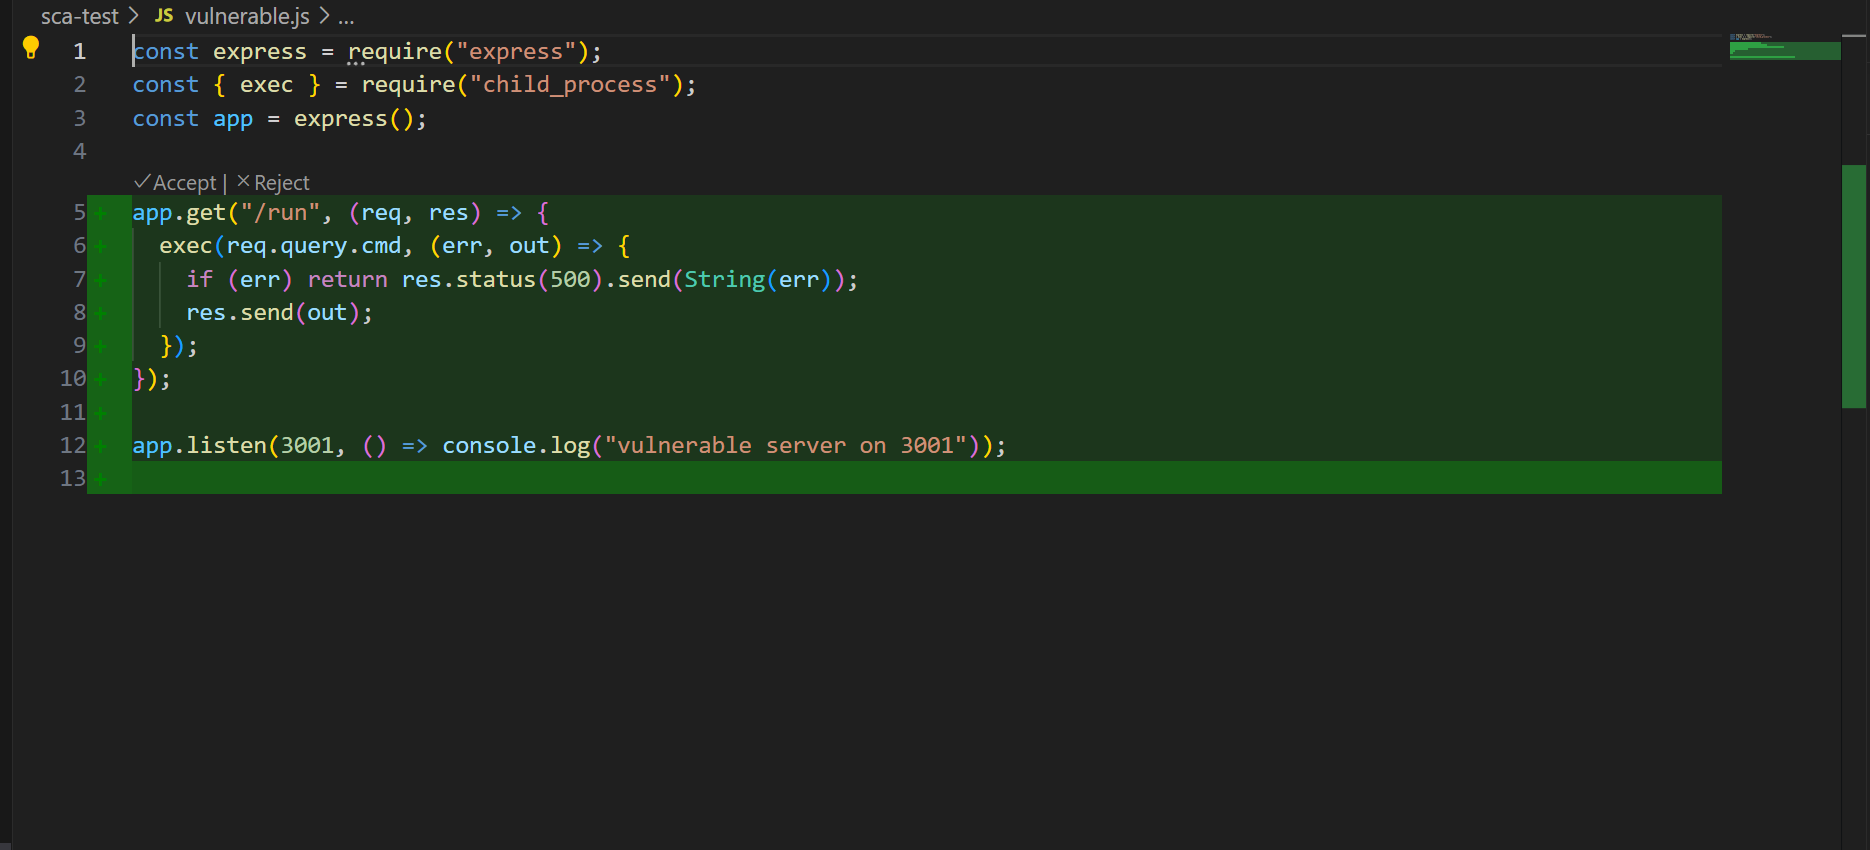Image resolution: width=1870 pixels, height=850 pixels.
Task: Click the checkmark icon beside Accept
Action: point(142,182)
